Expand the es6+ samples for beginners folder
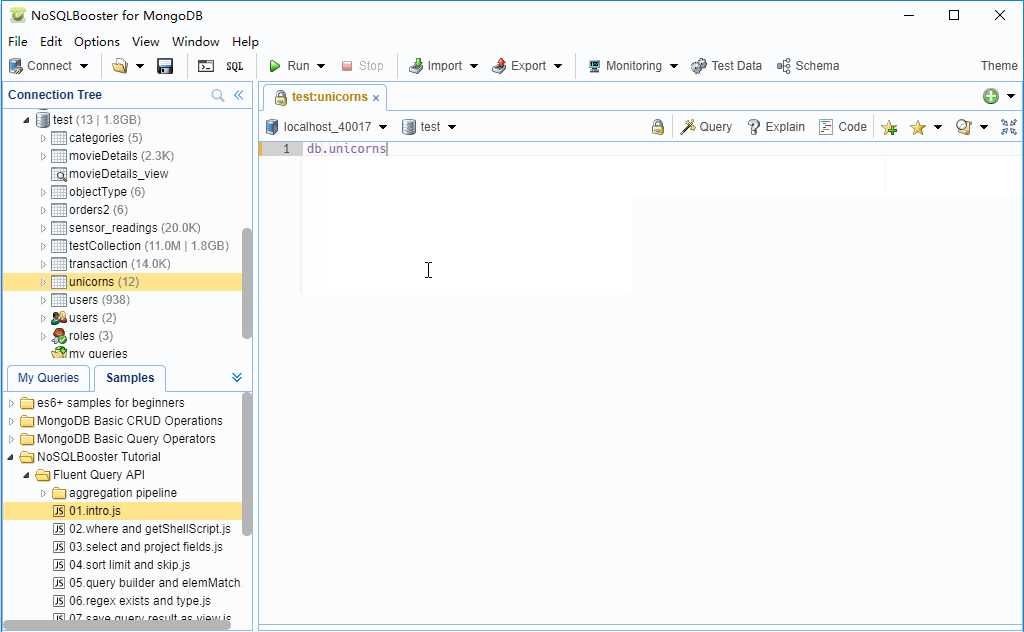Viewport: 1024px width, 632px height. [11, 403]
